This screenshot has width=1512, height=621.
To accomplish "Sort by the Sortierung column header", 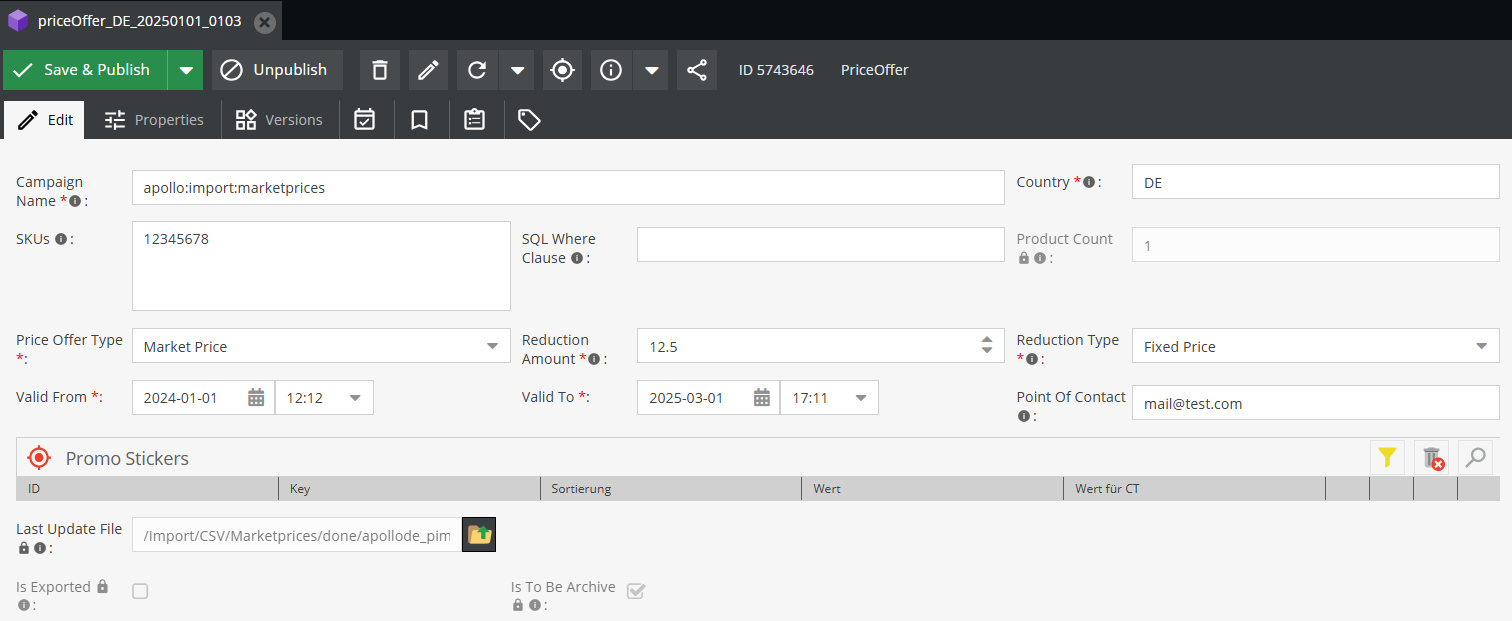I will click(x=671, y=489).
